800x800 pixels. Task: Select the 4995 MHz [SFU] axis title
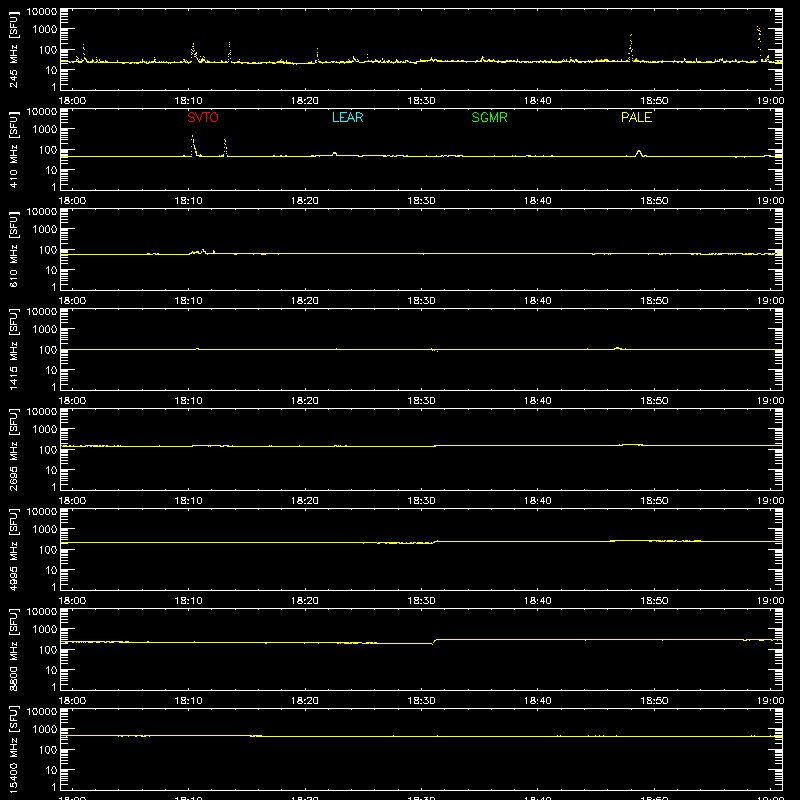(x=13, y=549)
